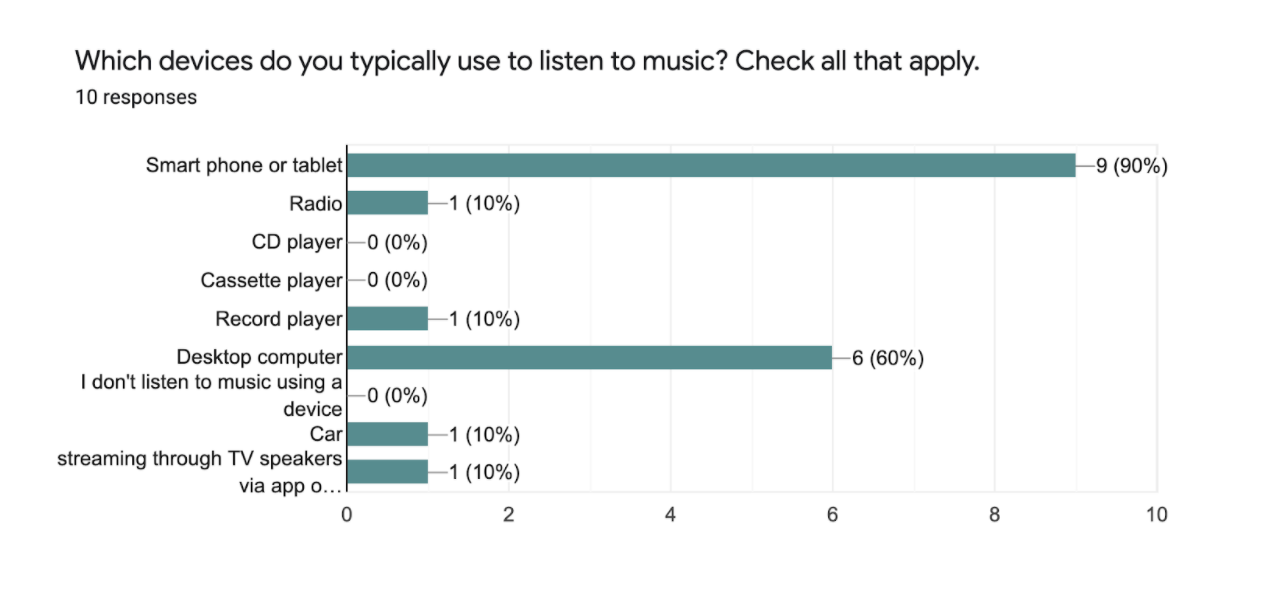Select the Record player bar
Image resolution: width=1266 pixels, height=590 pixels.
[387, 319]
